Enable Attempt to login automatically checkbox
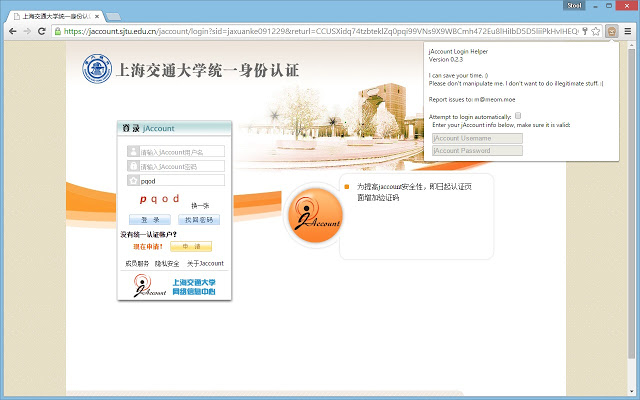Image resolution: width=640 pixels, height=400 pixels. pyautogui.click(x=518, y=116)
